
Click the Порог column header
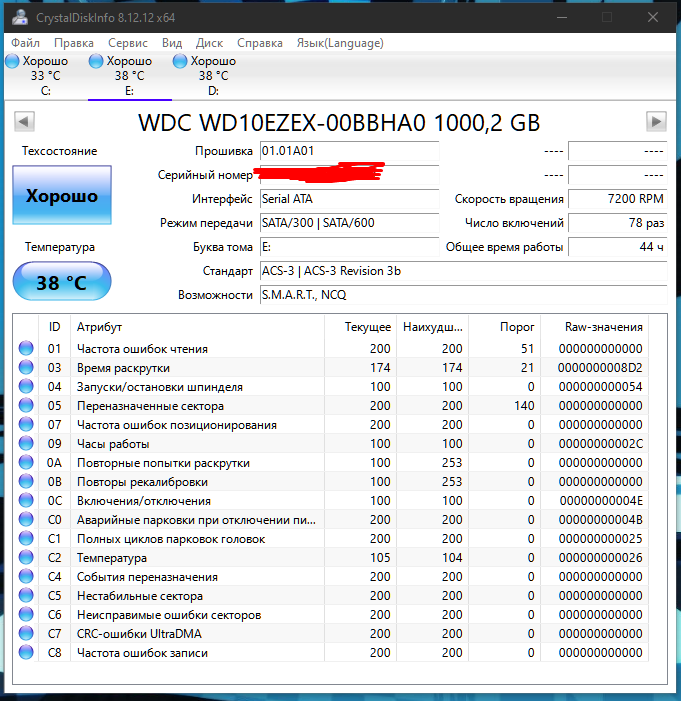[x=504, y=327]
